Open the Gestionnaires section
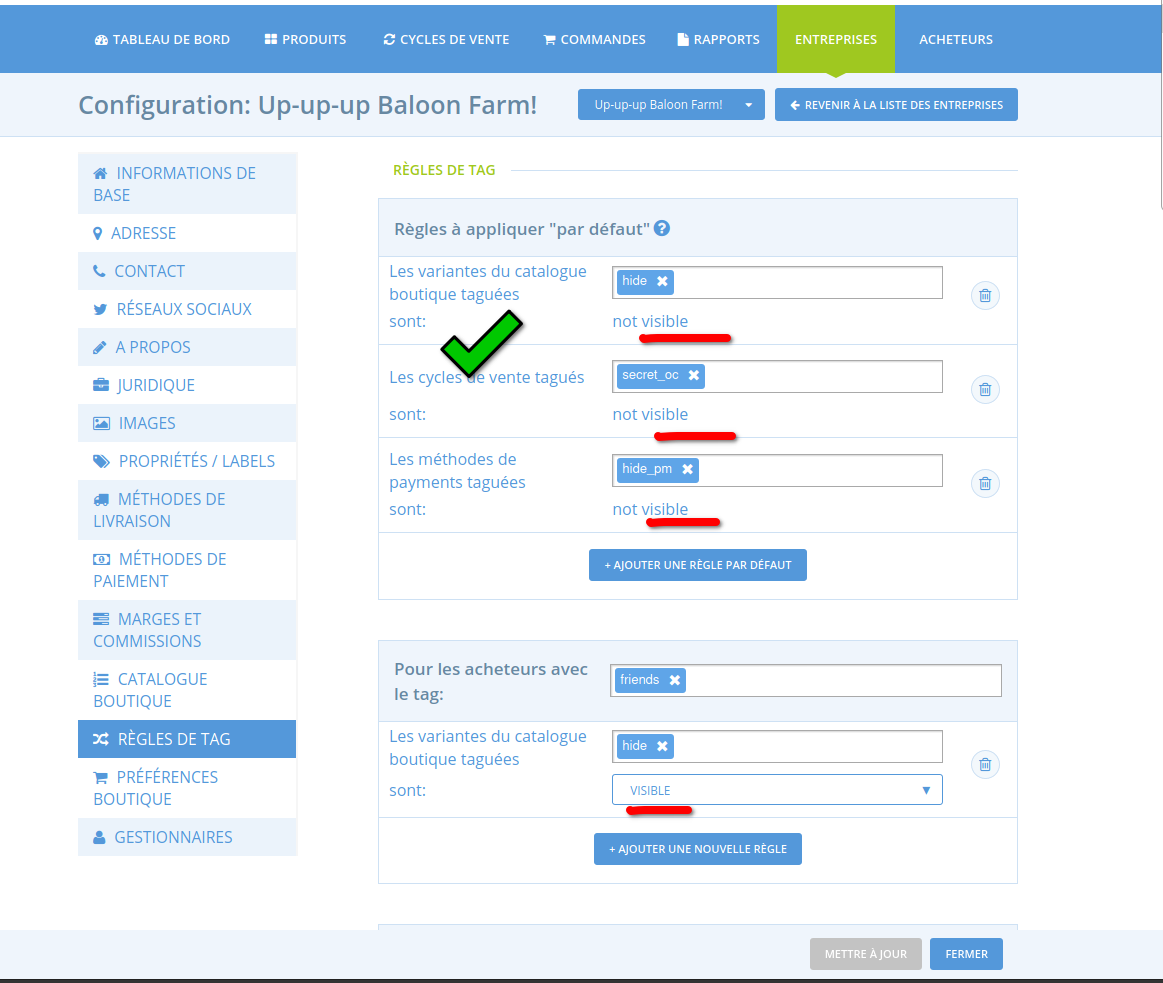1163x983 pixels. (187, 837)
